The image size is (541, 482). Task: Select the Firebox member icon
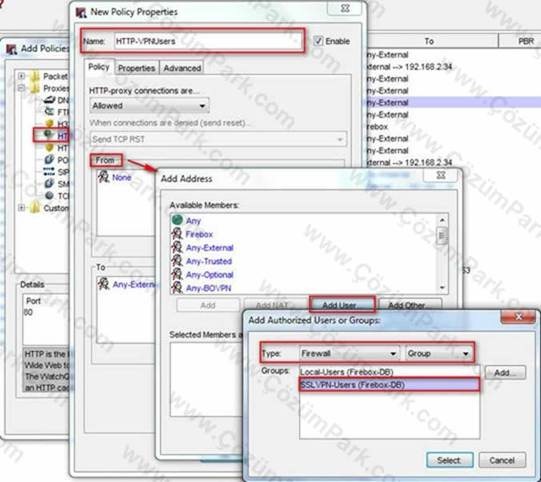pos(177,234)
